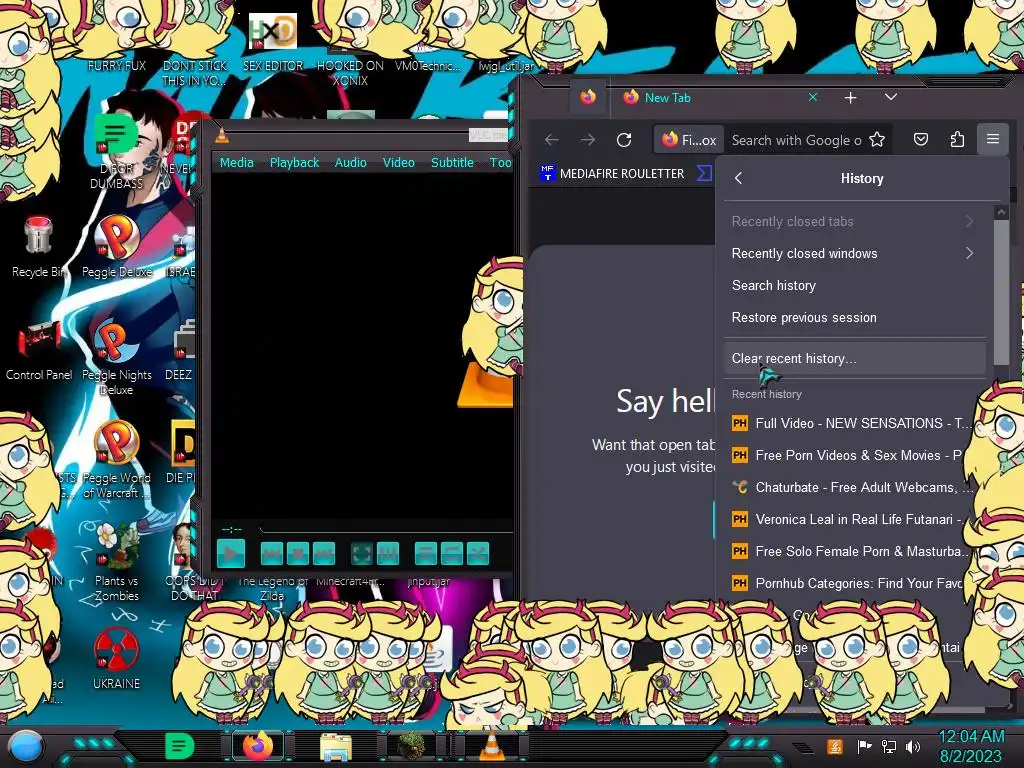Viewport: 1024px width, 768px height.
Task: Click the Minecraft block taskbar icon
Action: click(x=413, y=746)
